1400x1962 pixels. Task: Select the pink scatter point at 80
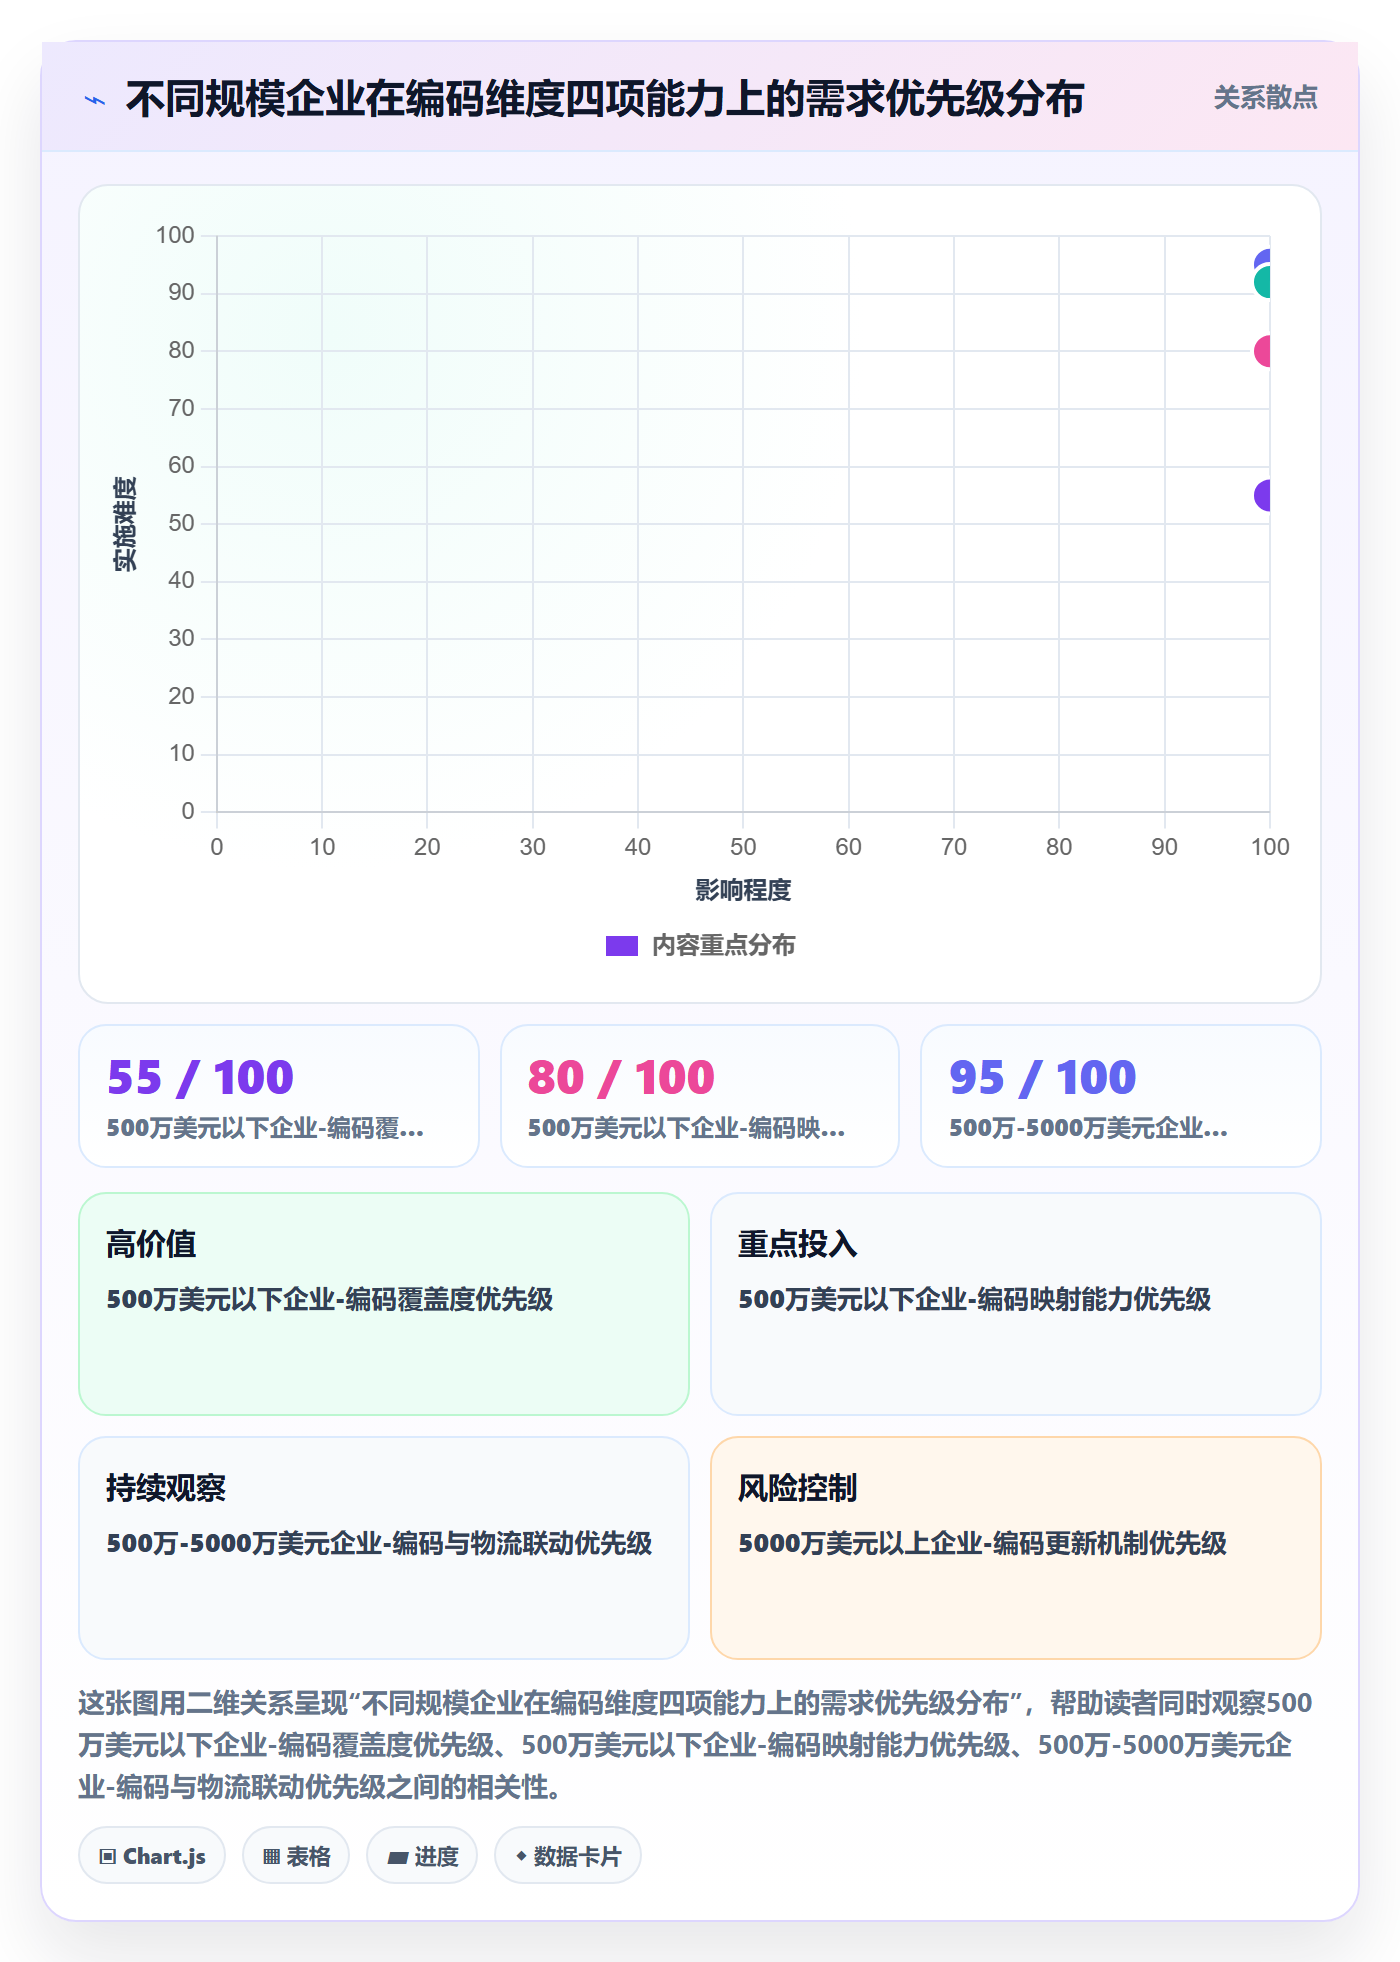pos(1263,351)
